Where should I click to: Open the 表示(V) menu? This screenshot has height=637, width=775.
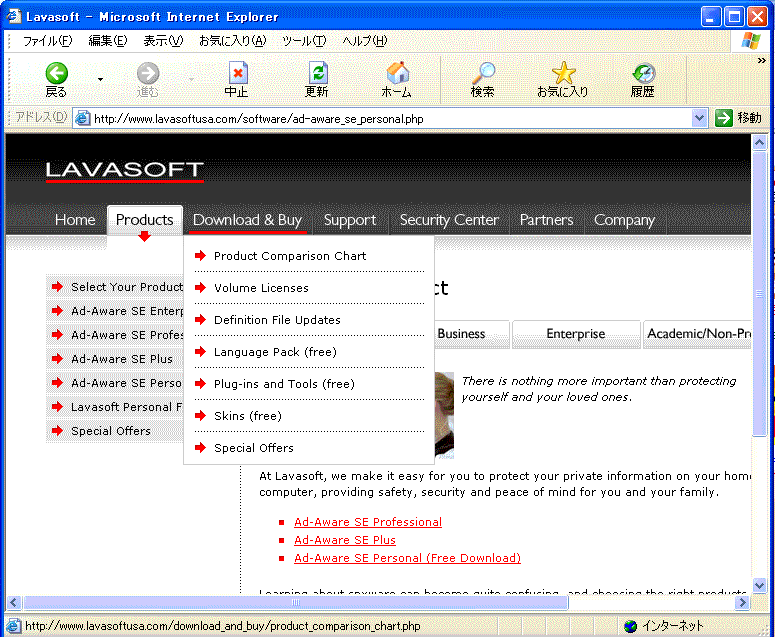tap(163, 41)
